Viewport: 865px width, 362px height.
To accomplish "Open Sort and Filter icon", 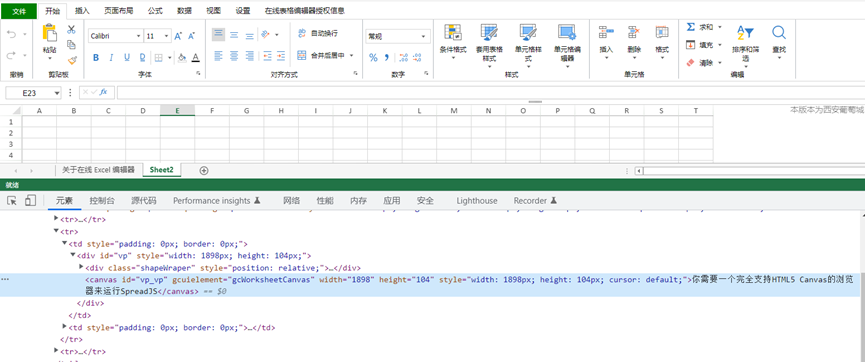I will tap(745, 32).
